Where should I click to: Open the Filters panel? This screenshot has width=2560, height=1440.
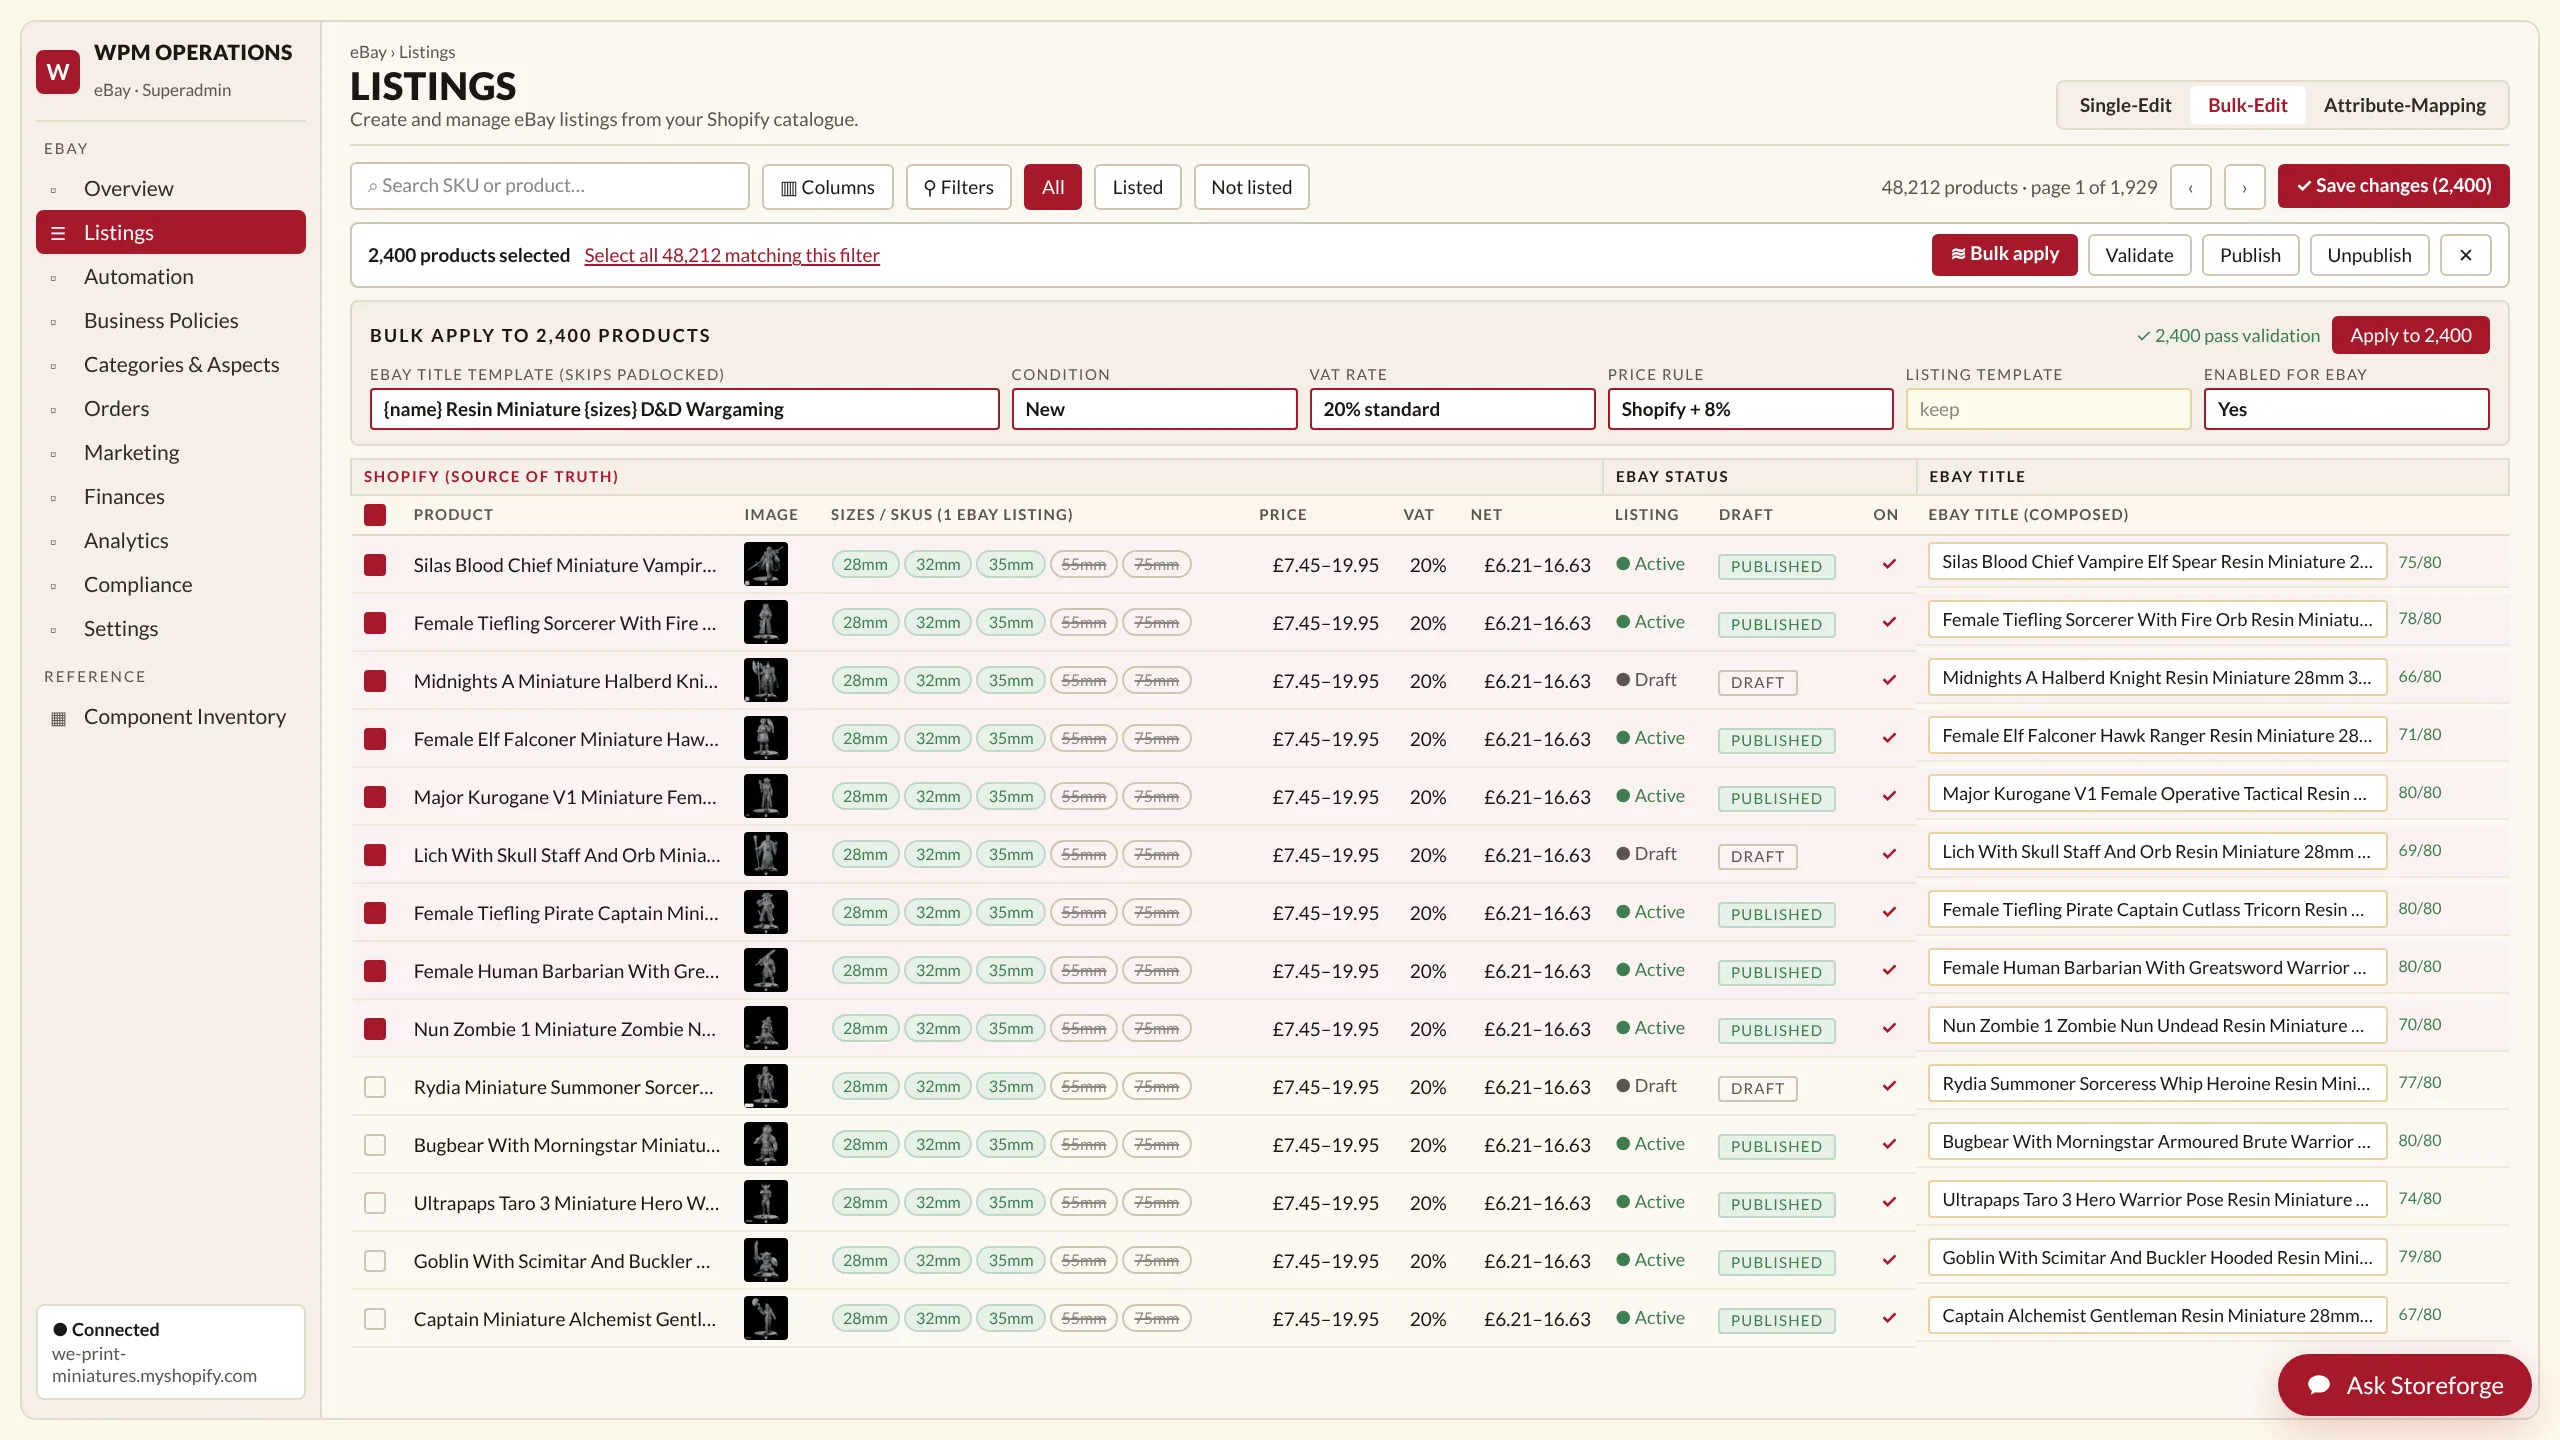[958, 187]
